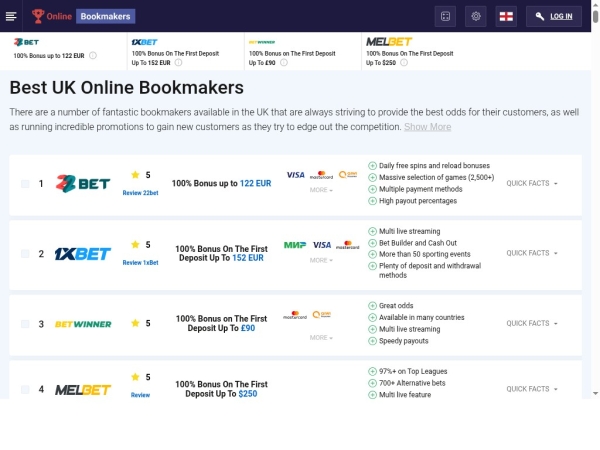Open Review 22bet link
The height and width of the screenshot is (450, 600).
140,193
